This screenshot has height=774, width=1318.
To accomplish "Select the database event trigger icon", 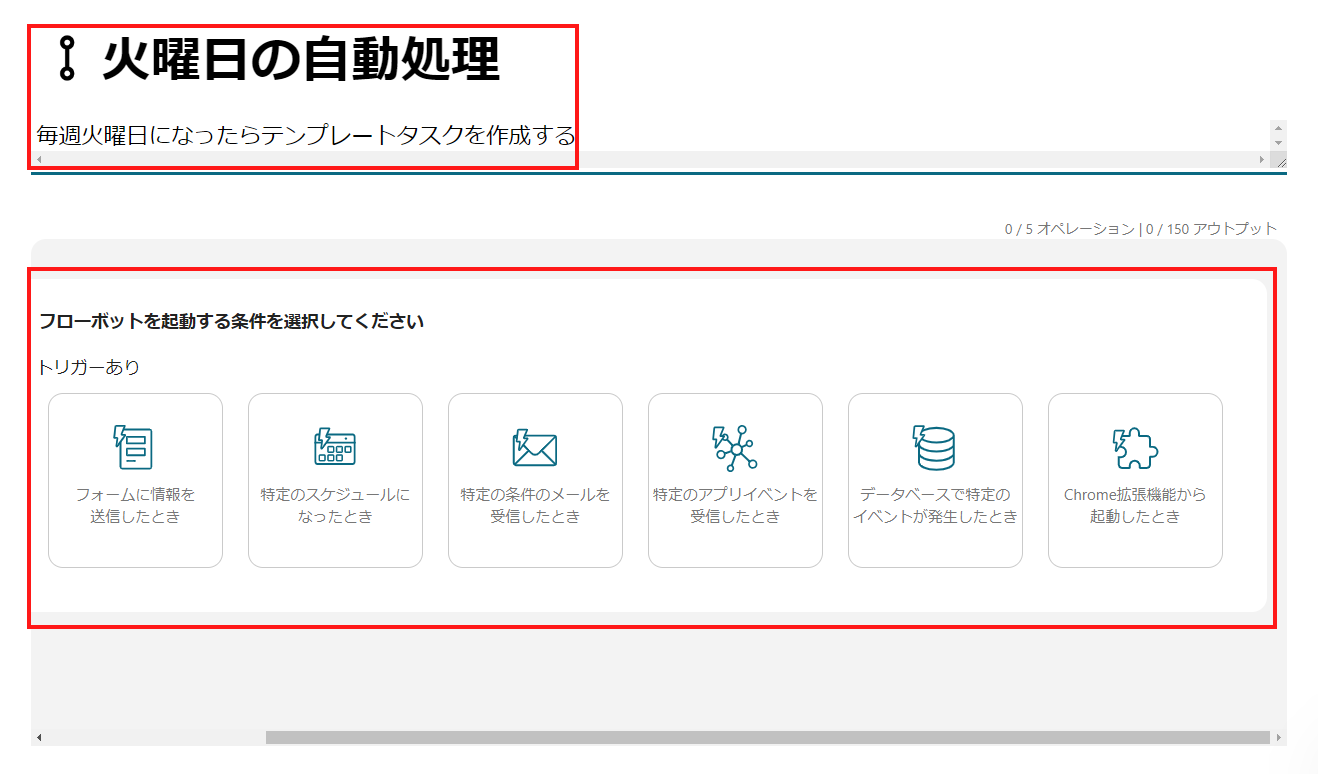I will (935, 445).
